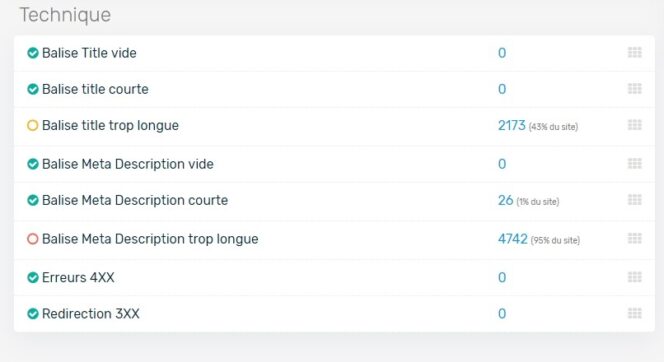Click green check beside Erreurs 4XX
The width and height of the screenshot is (664, 362).
33,277
